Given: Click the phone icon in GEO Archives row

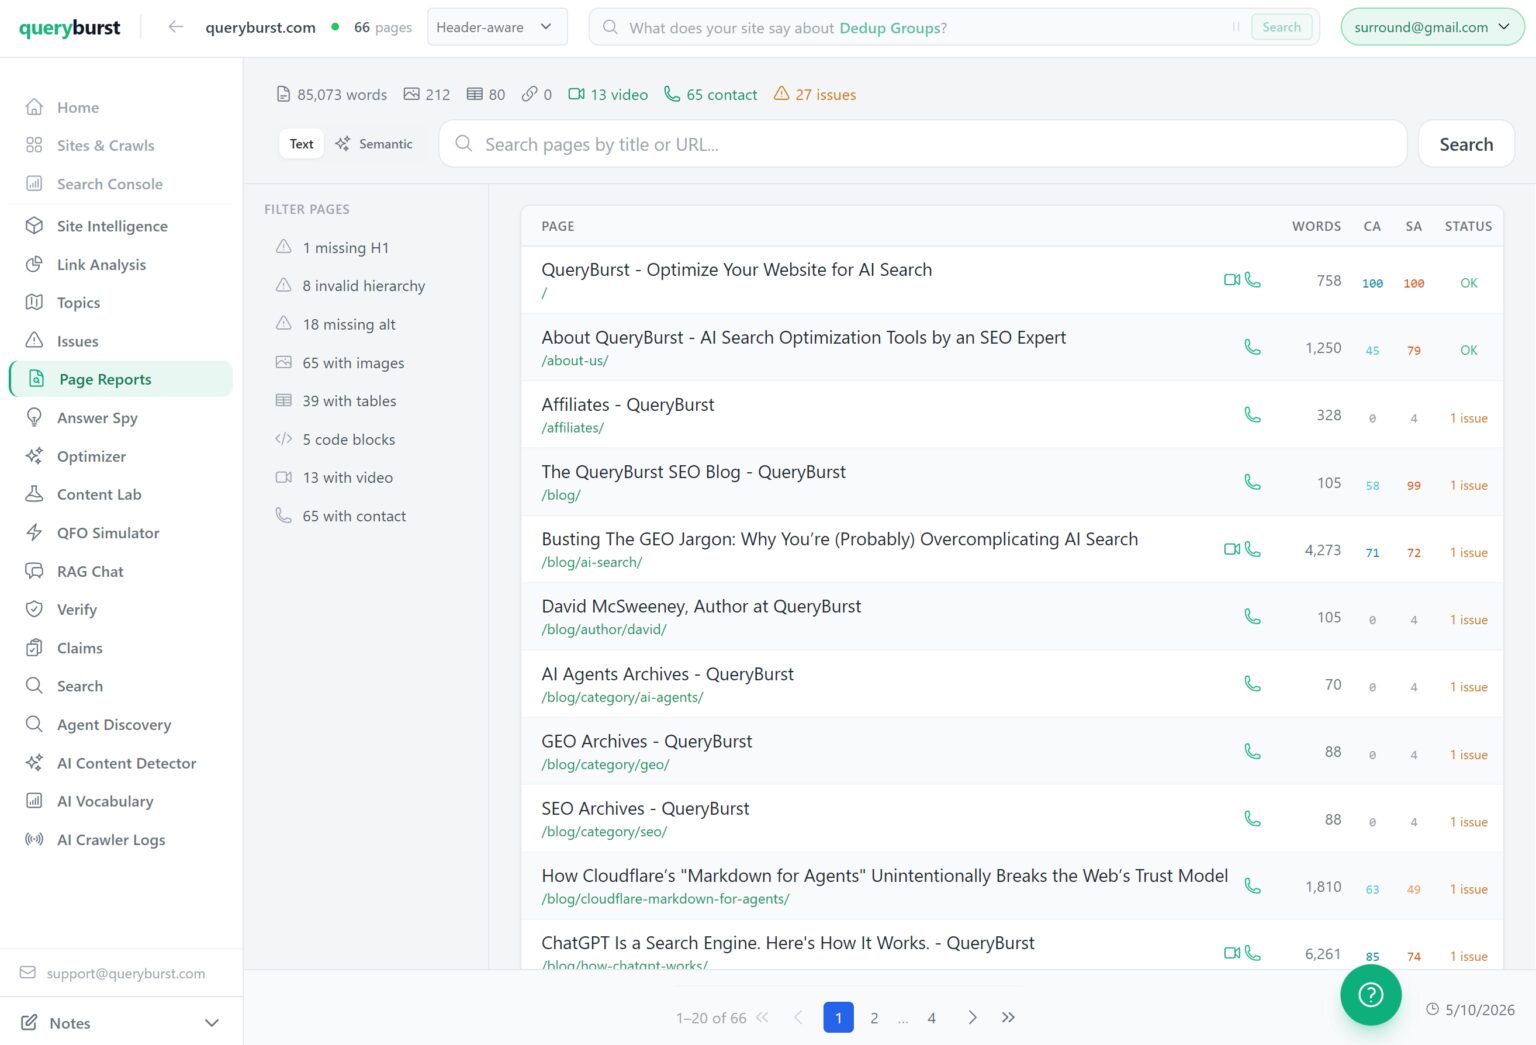Looking at the screenshot, I should point(1252,751).
